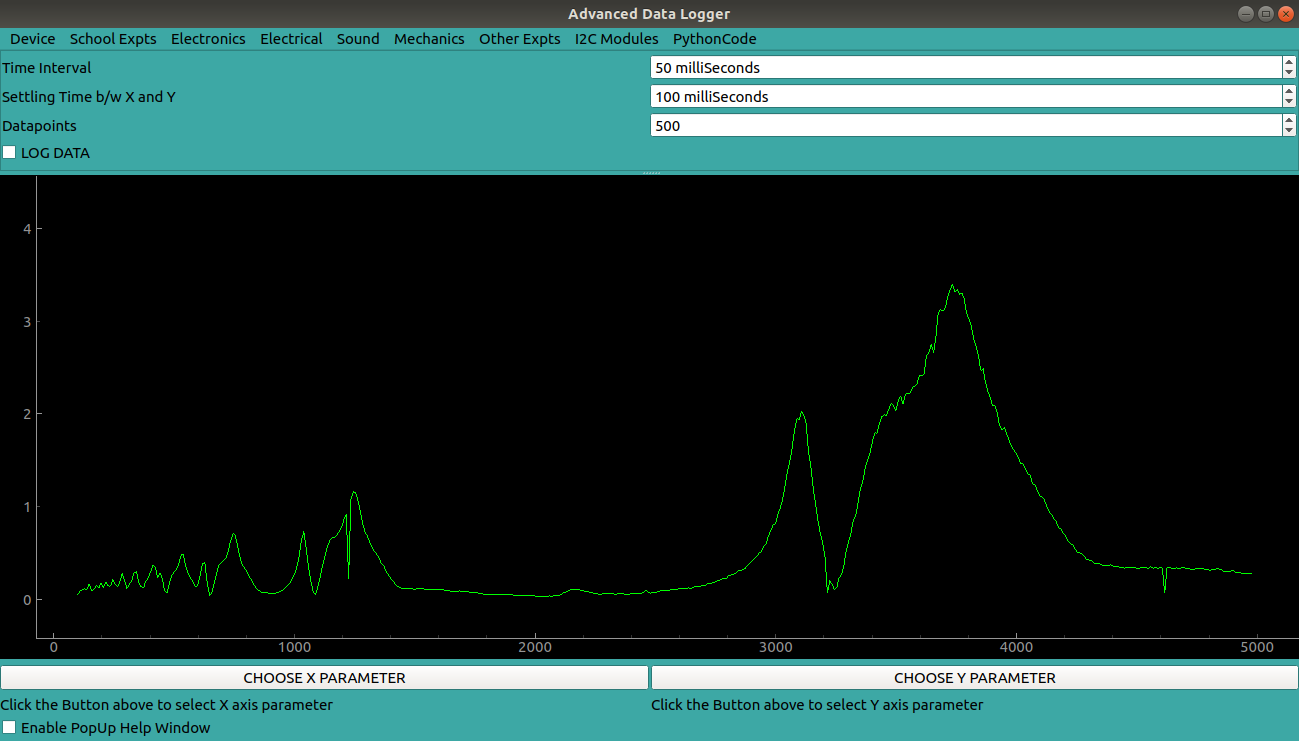Grab the dotted splitter handle above the plot
Screen dimensions: 1299x741
coord(650,172)
